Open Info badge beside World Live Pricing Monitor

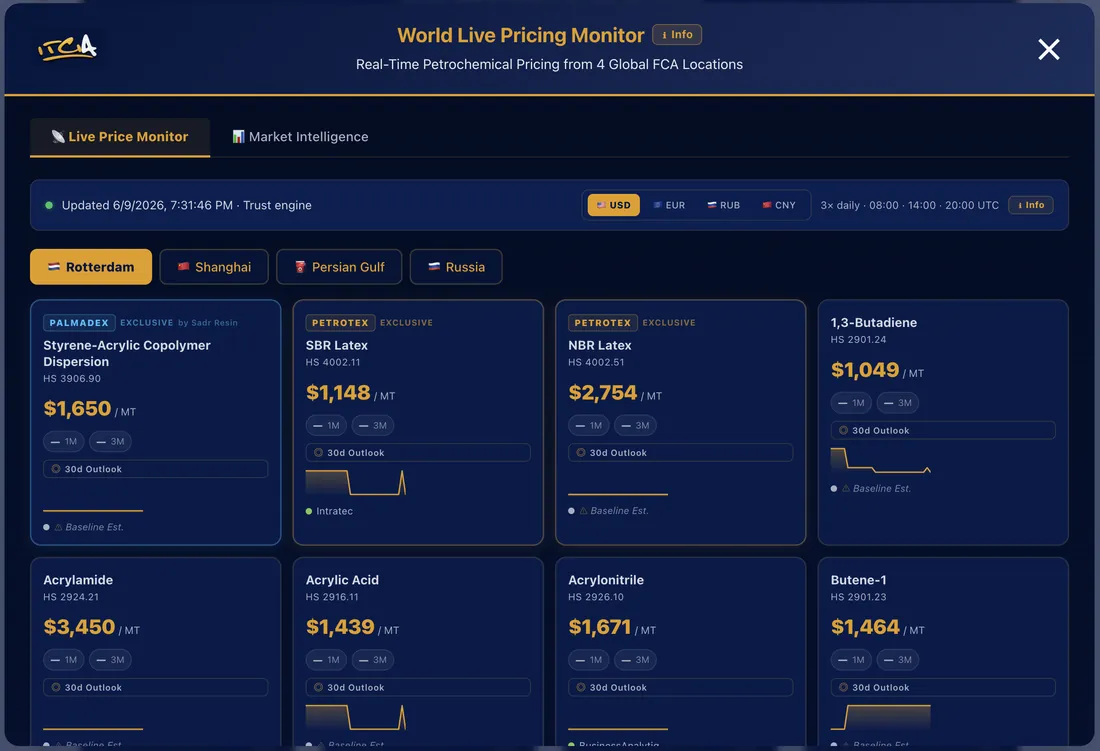coord(676,34)
